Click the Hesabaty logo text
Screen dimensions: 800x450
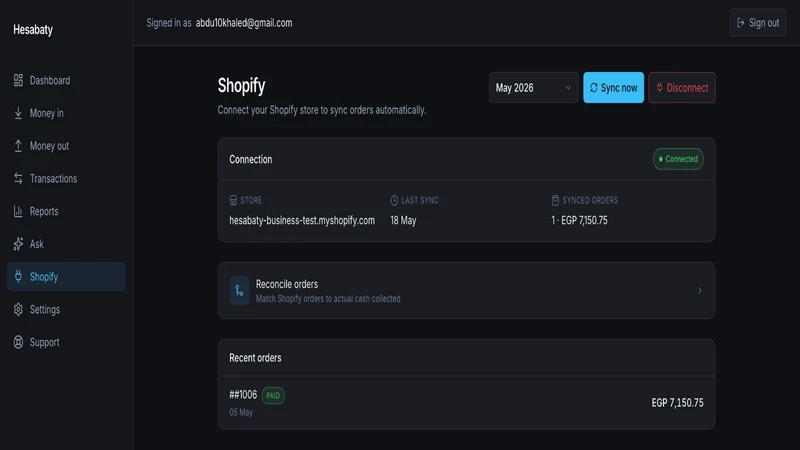click(x=33, y=30)
